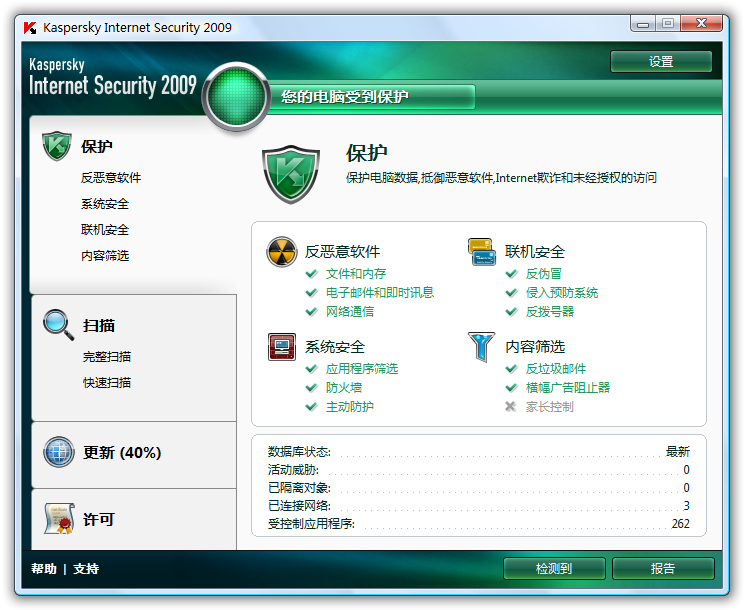The image size is (744, 610).
Task: Open 反伪冒 anti-phishing link
Action: [x=544, y=274]
